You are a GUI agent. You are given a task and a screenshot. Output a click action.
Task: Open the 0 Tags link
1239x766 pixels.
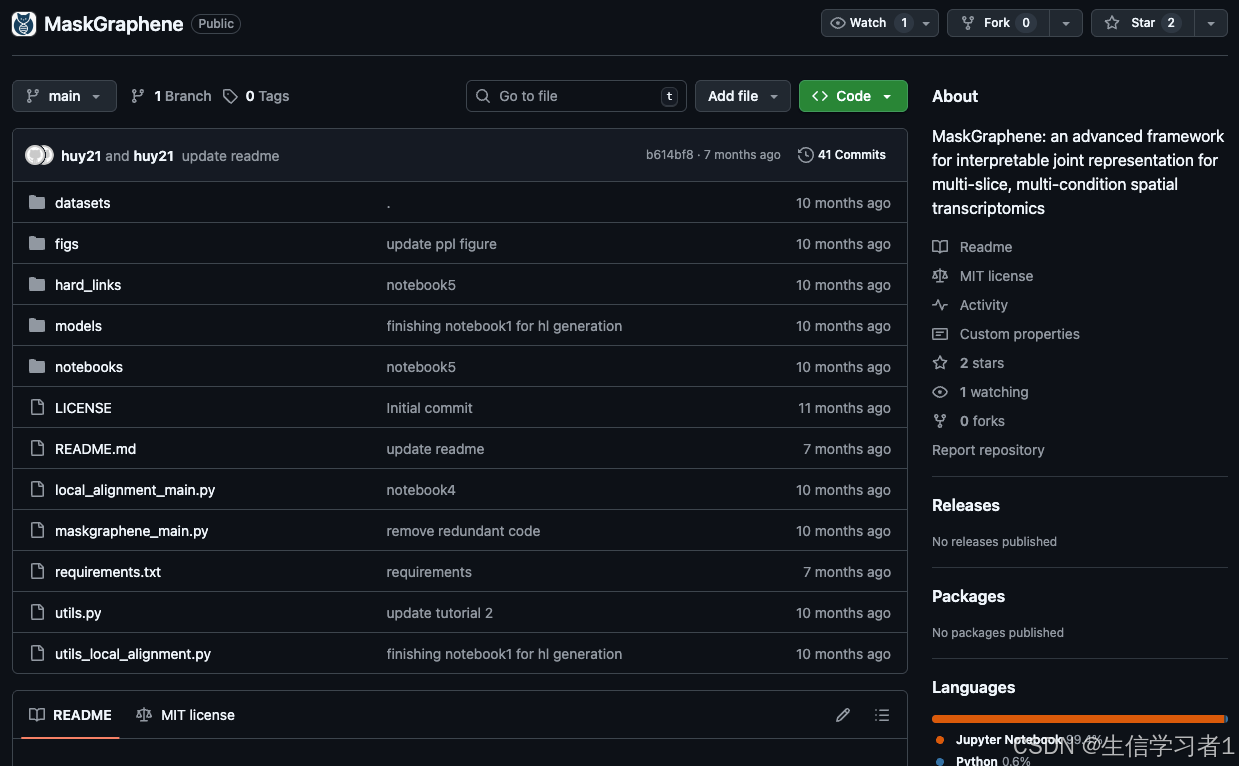click(256, 96)
